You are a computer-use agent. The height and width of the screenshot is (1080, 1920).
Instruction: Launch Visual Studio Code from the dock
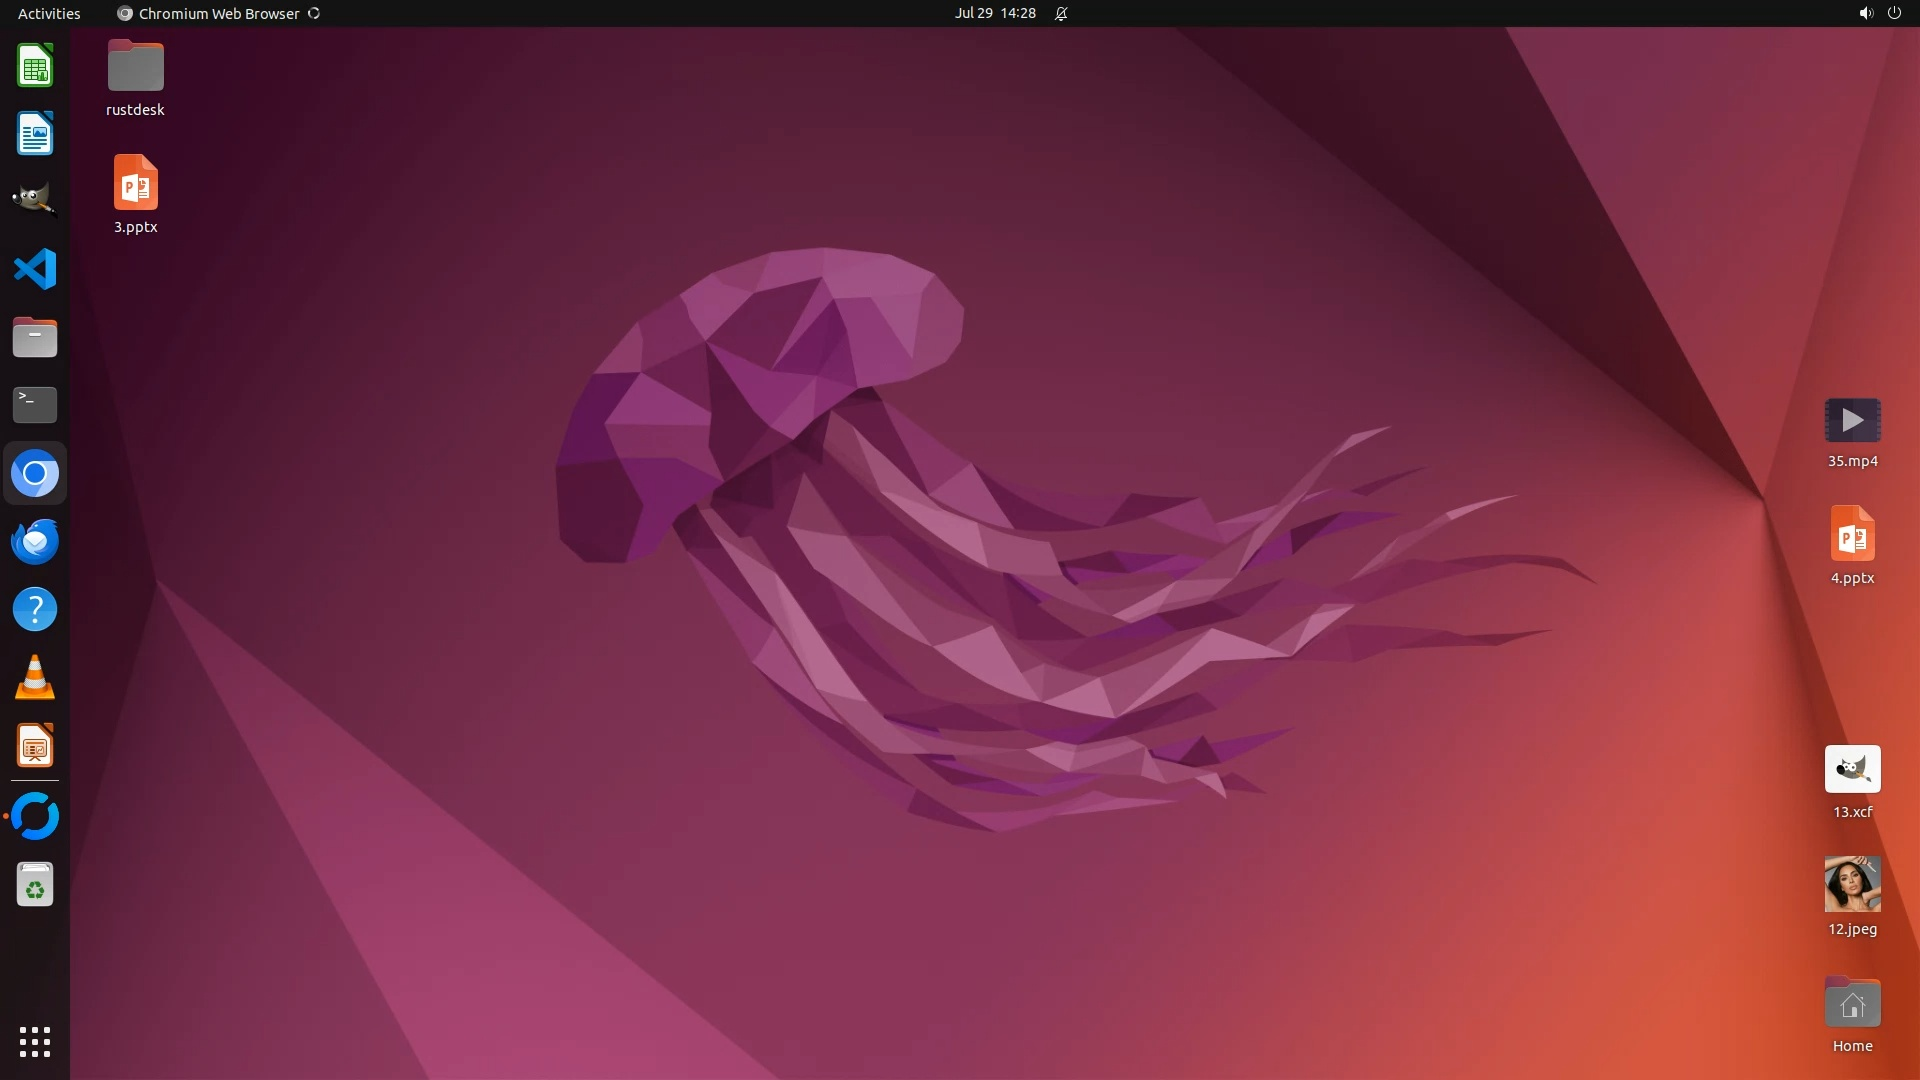tap(35, 269)
